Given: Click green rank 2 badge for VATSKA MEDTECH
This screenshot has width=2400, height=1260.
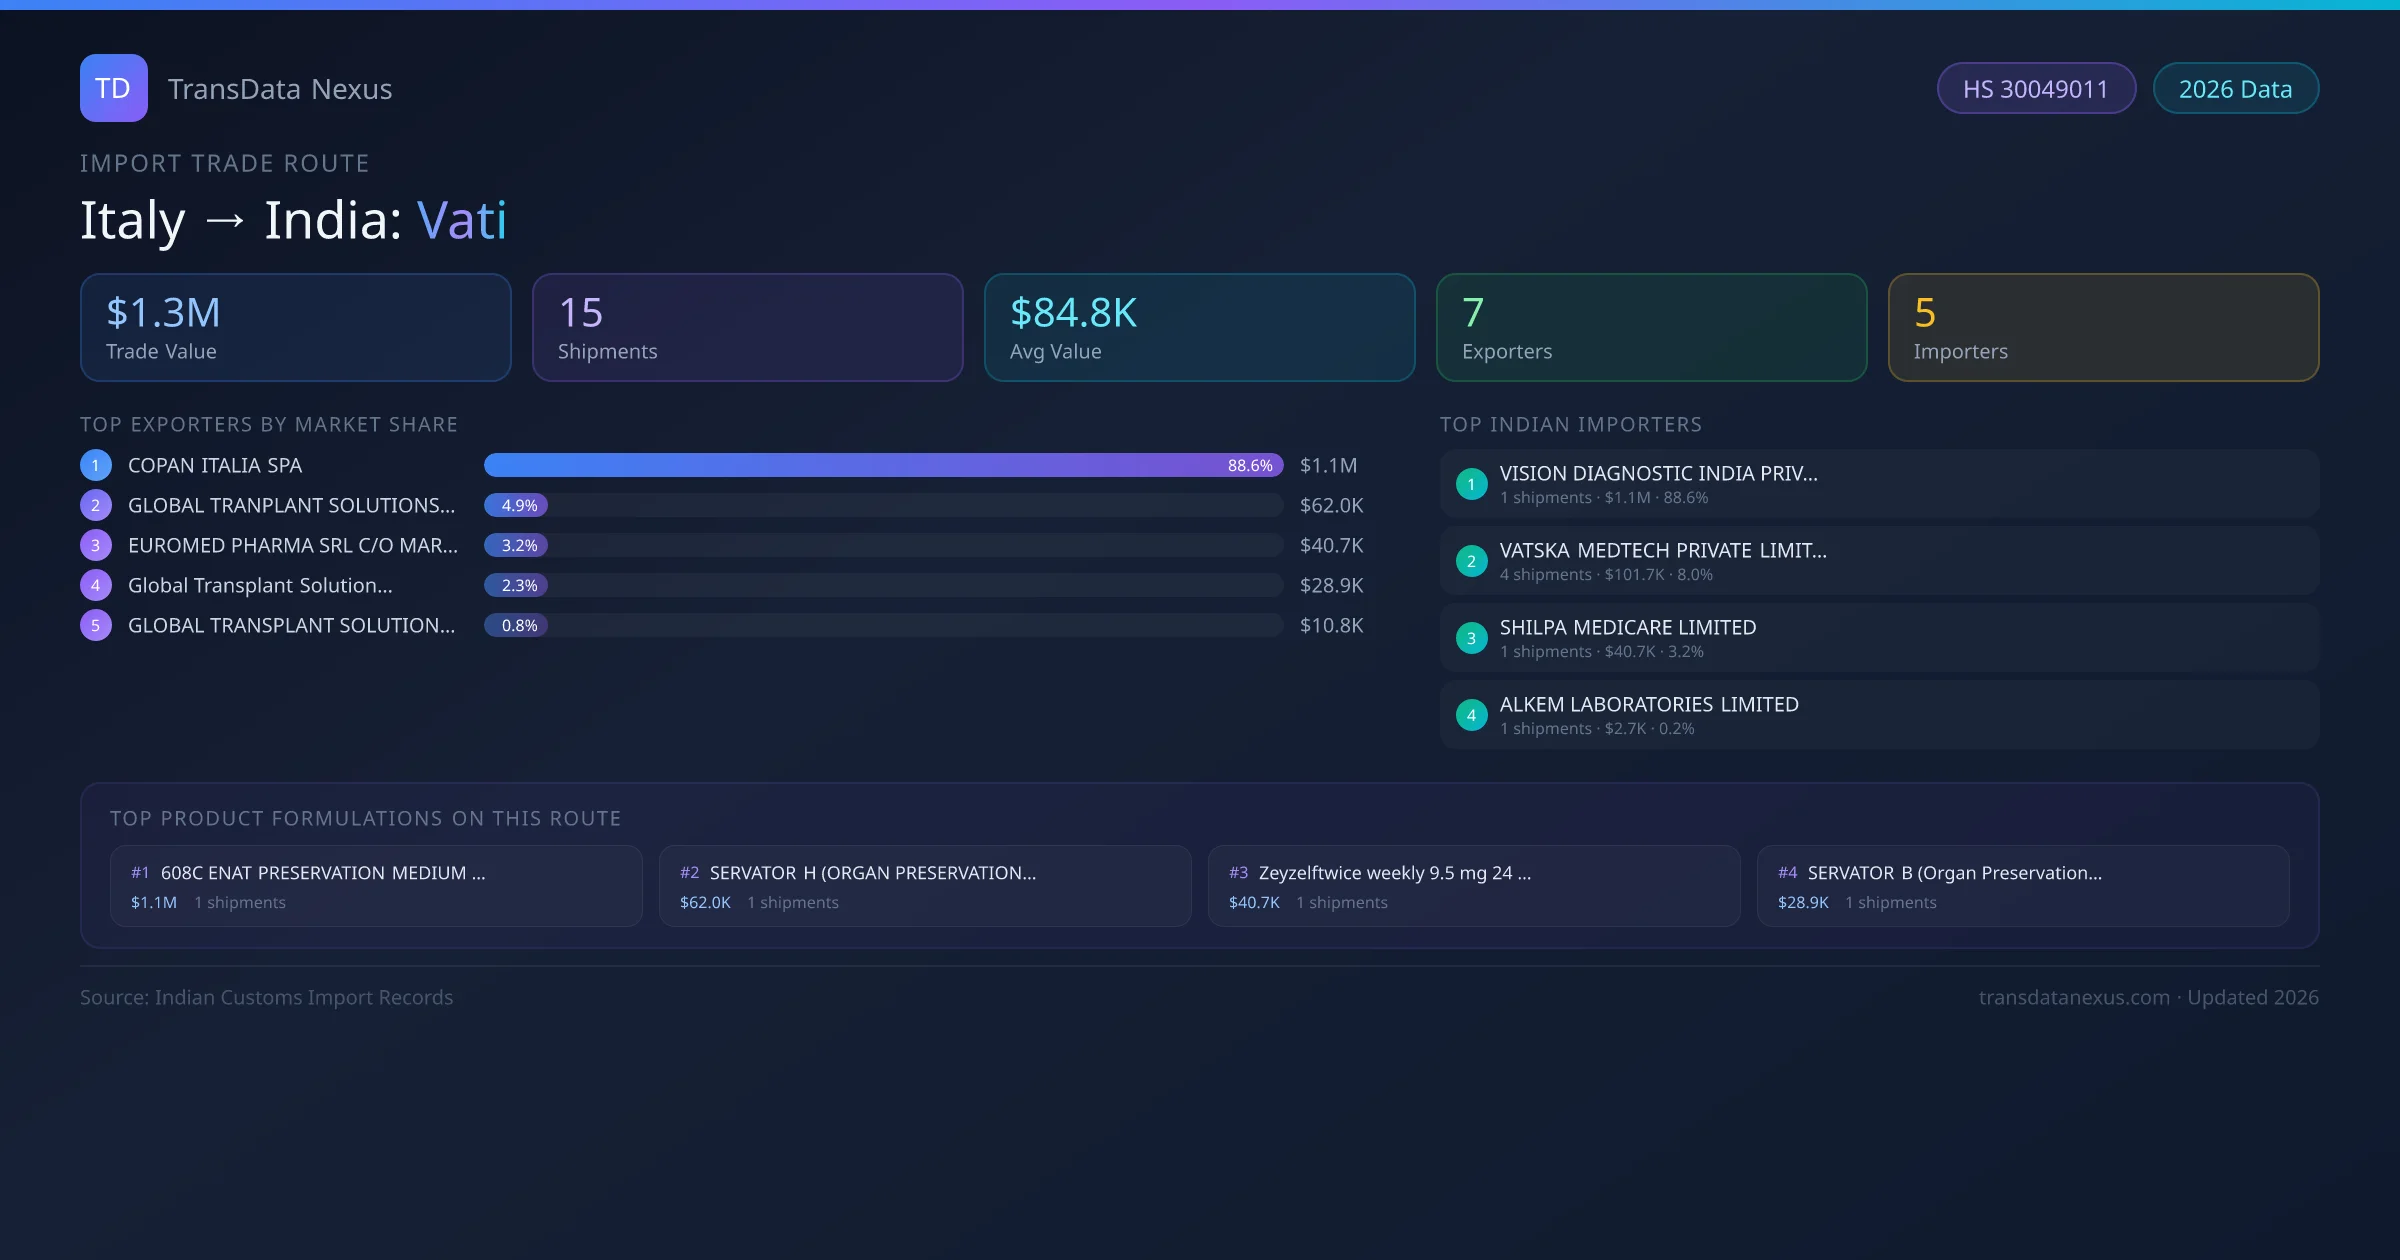Looking at the screenshot, I should [x=1471, y=561].
